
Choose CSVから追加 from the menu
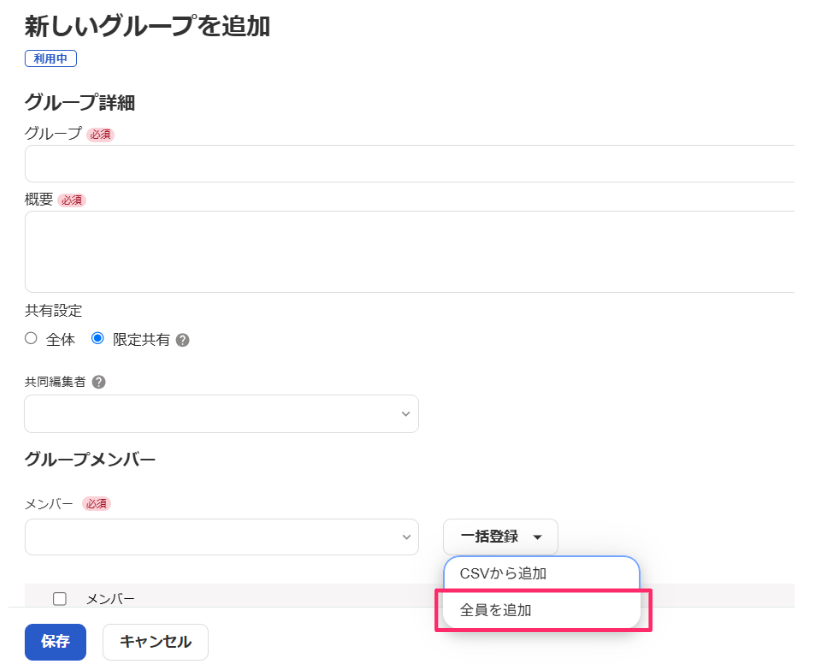[x=542, y=573]
